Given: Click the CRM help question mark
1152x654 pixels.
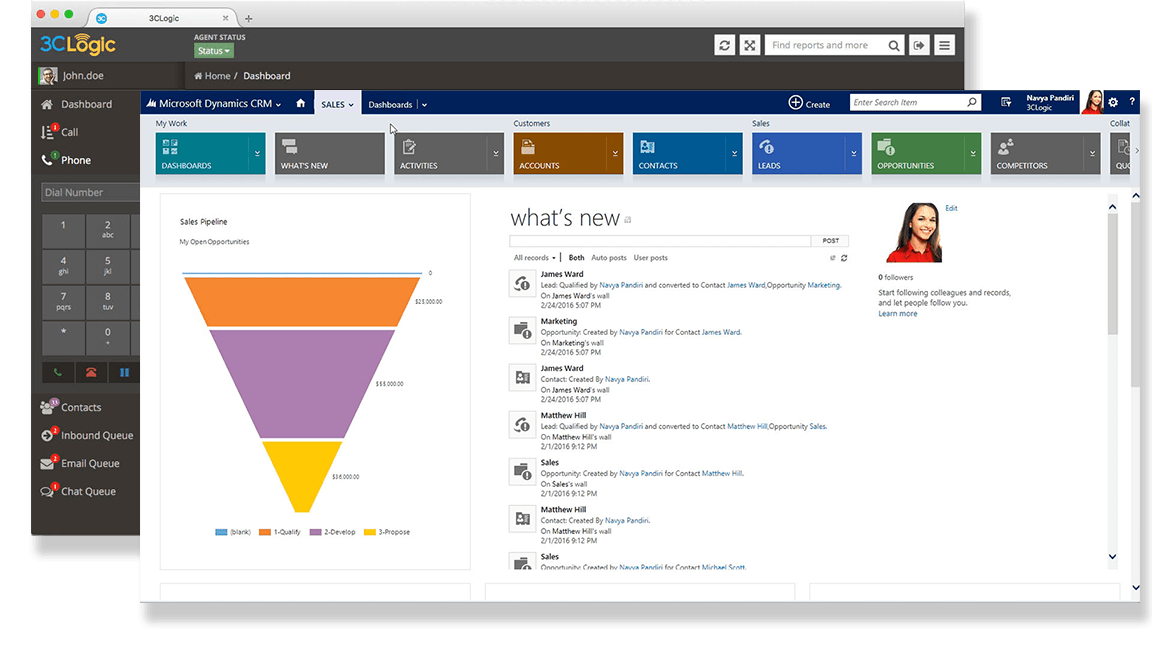Looking at the screenshot, I should tap(1132, 101).
